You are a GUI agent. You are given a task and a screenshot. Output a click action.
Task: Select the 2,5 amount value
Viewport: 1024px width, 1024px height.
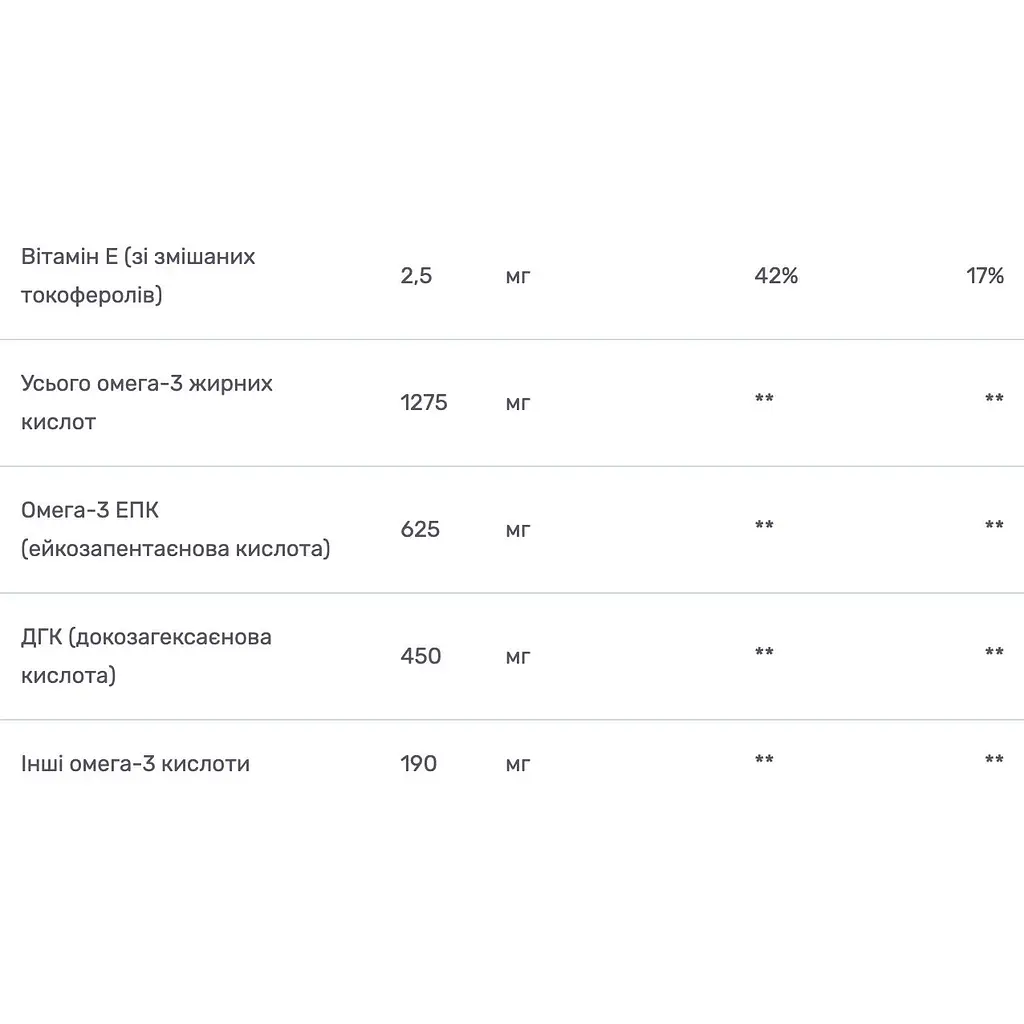coord(416,276)
